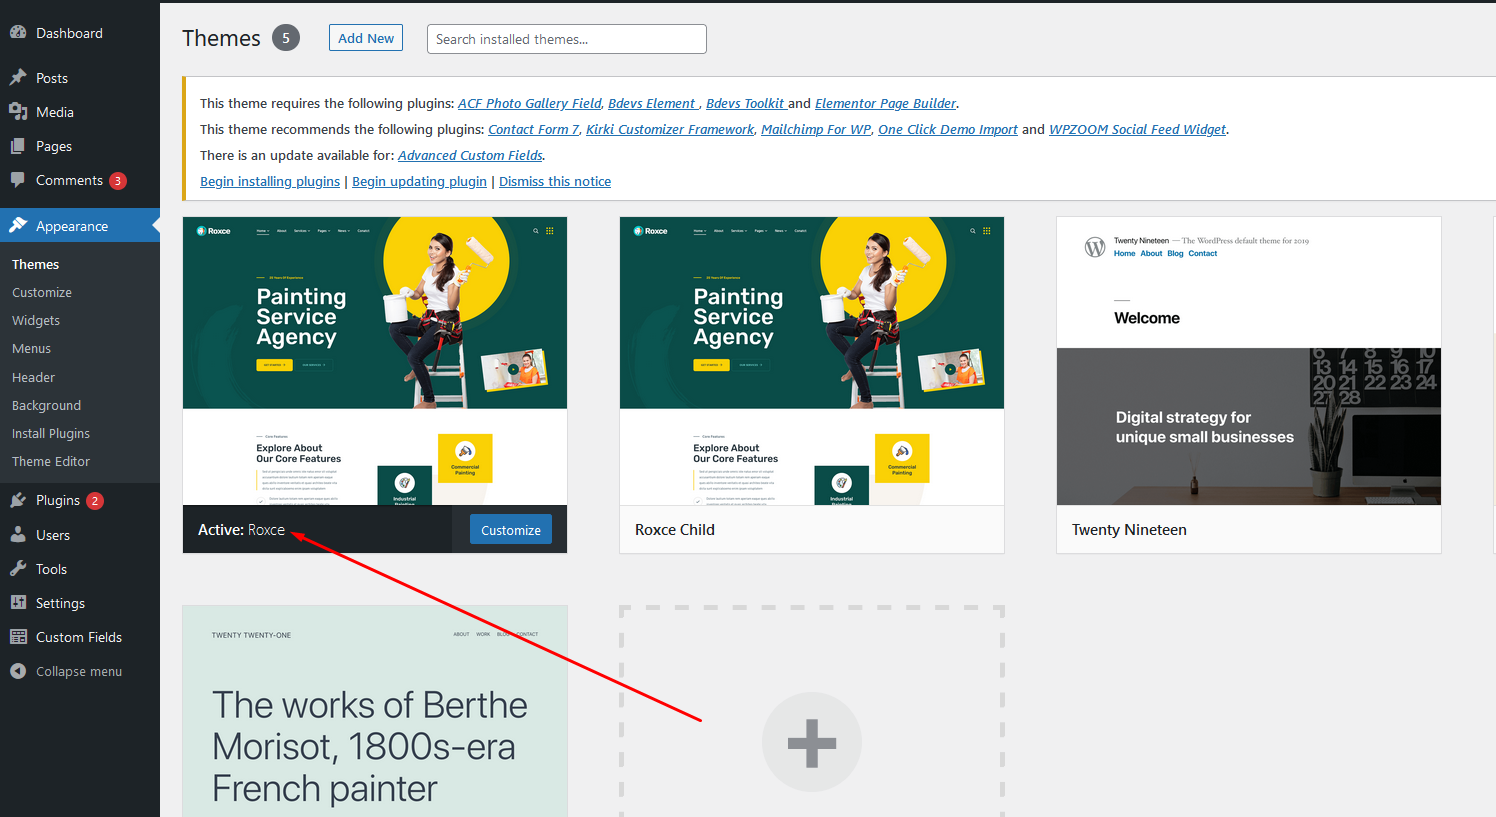The image size is (1496, 817).
Task: Click the Comments speech bubble icon
Action: (18, 180)
